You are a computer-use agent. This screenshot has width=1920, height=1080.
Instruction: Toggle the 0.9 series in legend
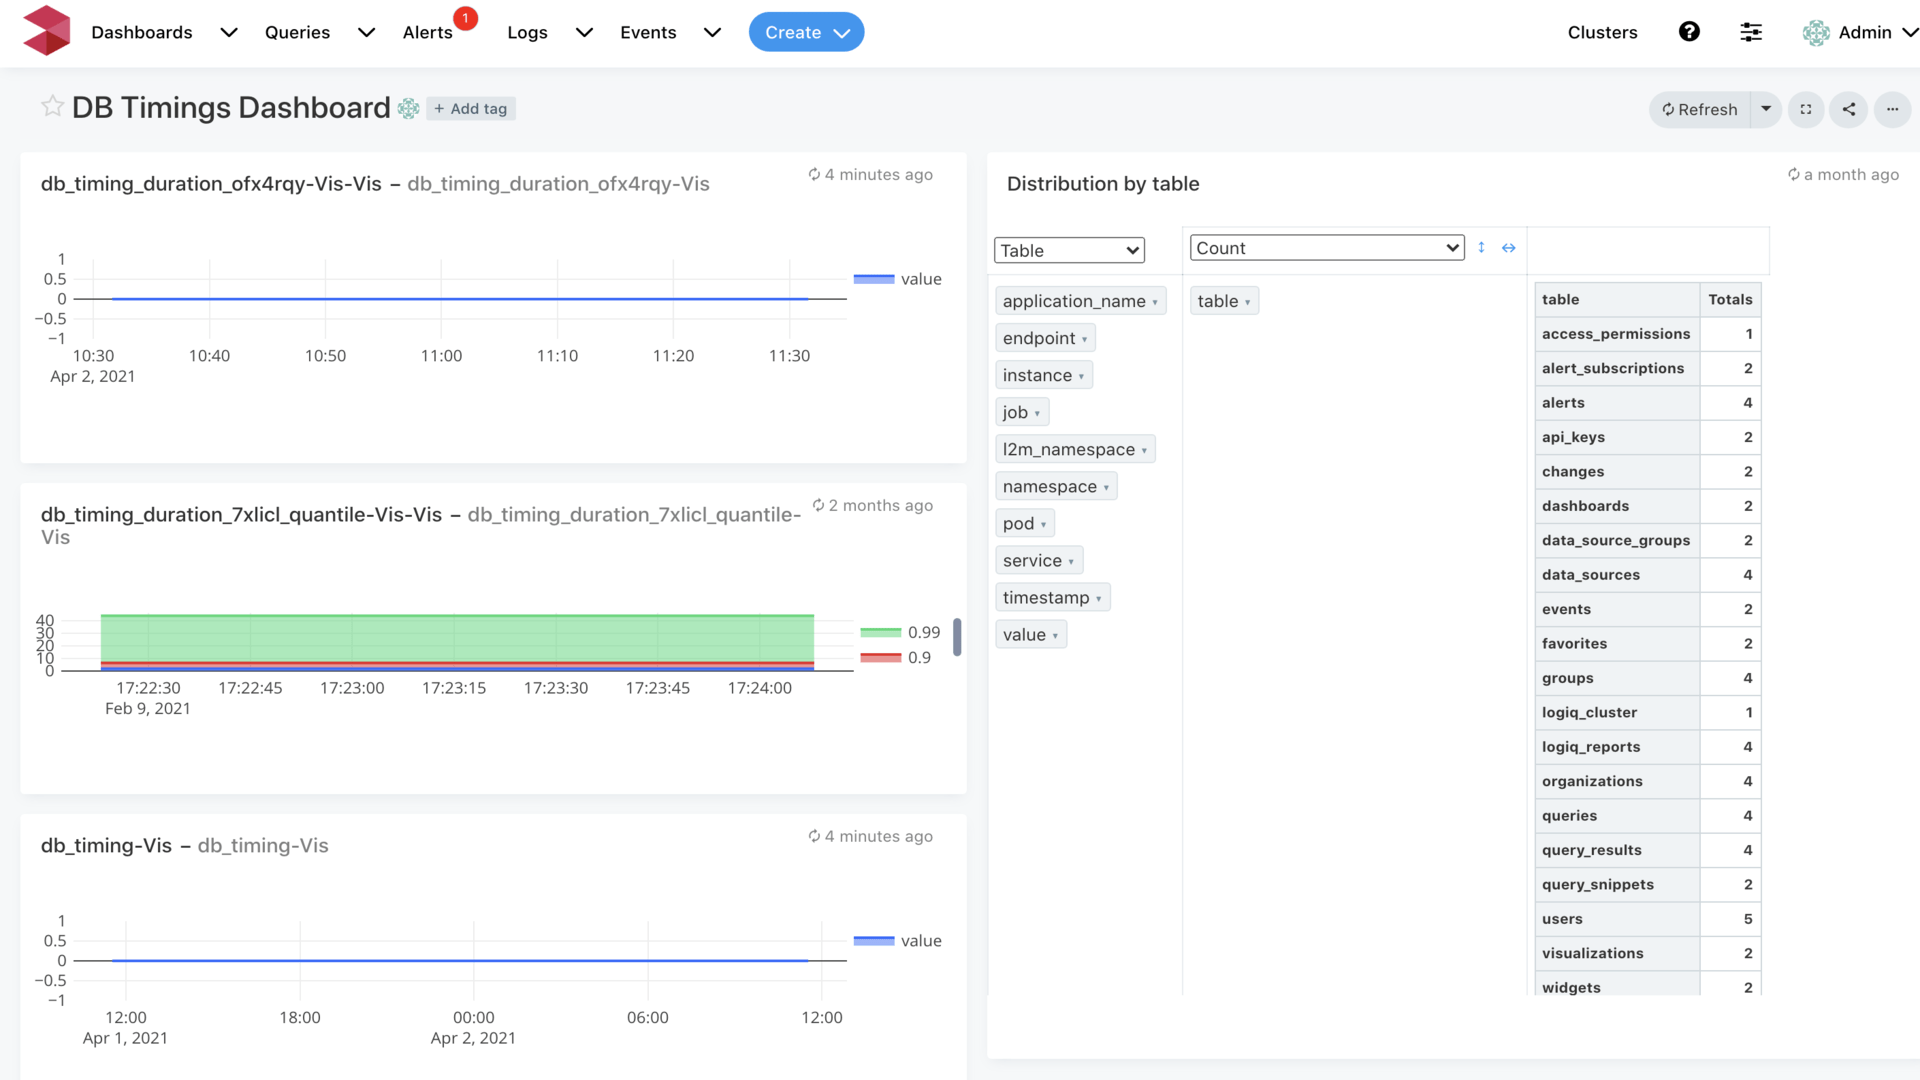coord(896,657)
